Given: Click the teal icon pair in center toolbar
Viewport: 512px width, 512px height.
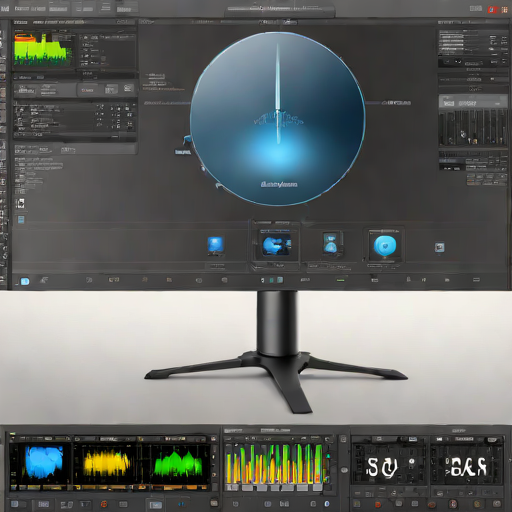Looking at the screenshot, I should [276, 280].
